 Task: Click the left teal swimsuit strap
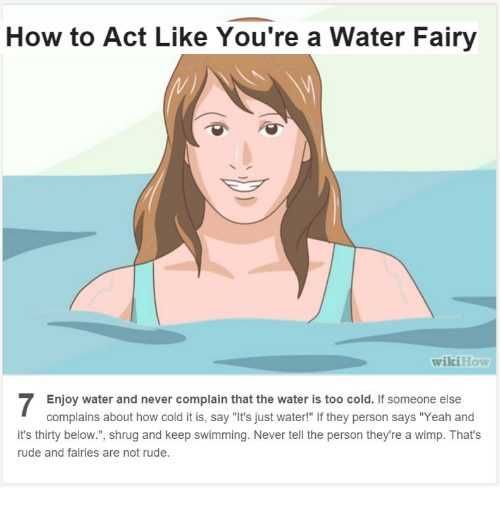pyautogui.click(x=145, y=293)
